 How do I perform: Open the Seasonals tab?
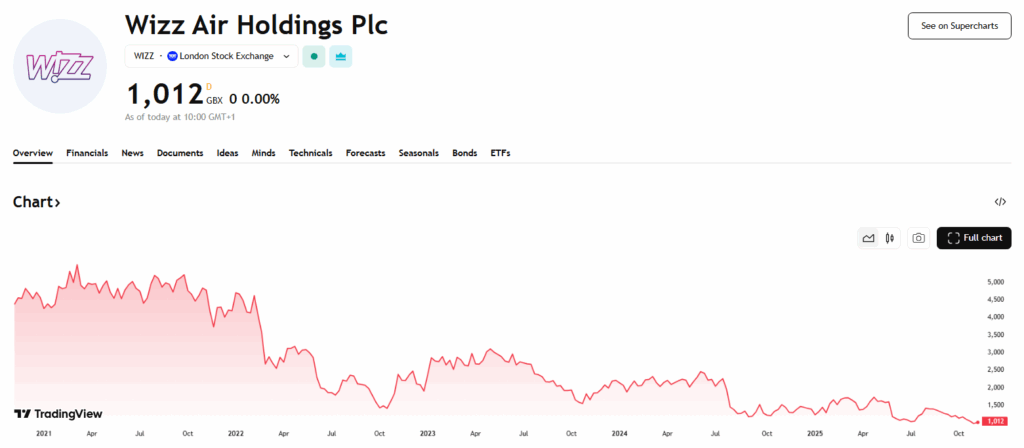click(418, 153)
